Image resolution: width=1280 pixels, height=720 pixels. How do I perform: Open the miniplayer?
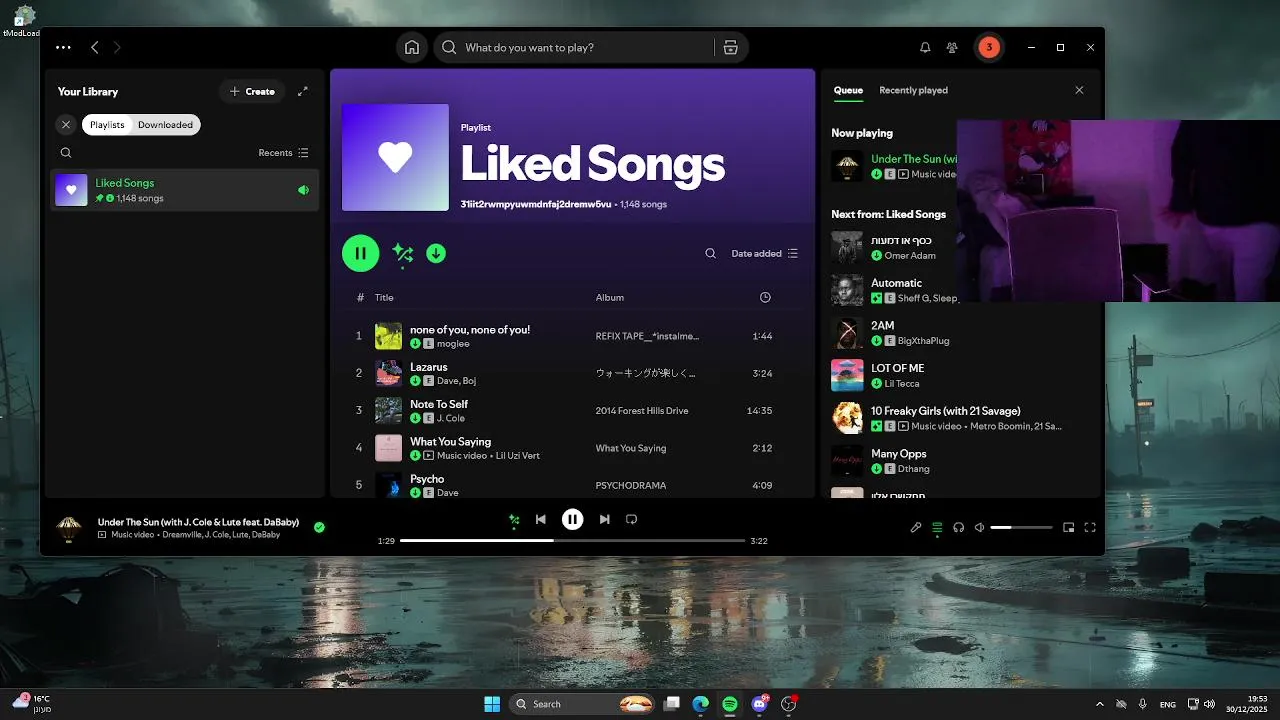point(1068,527)
